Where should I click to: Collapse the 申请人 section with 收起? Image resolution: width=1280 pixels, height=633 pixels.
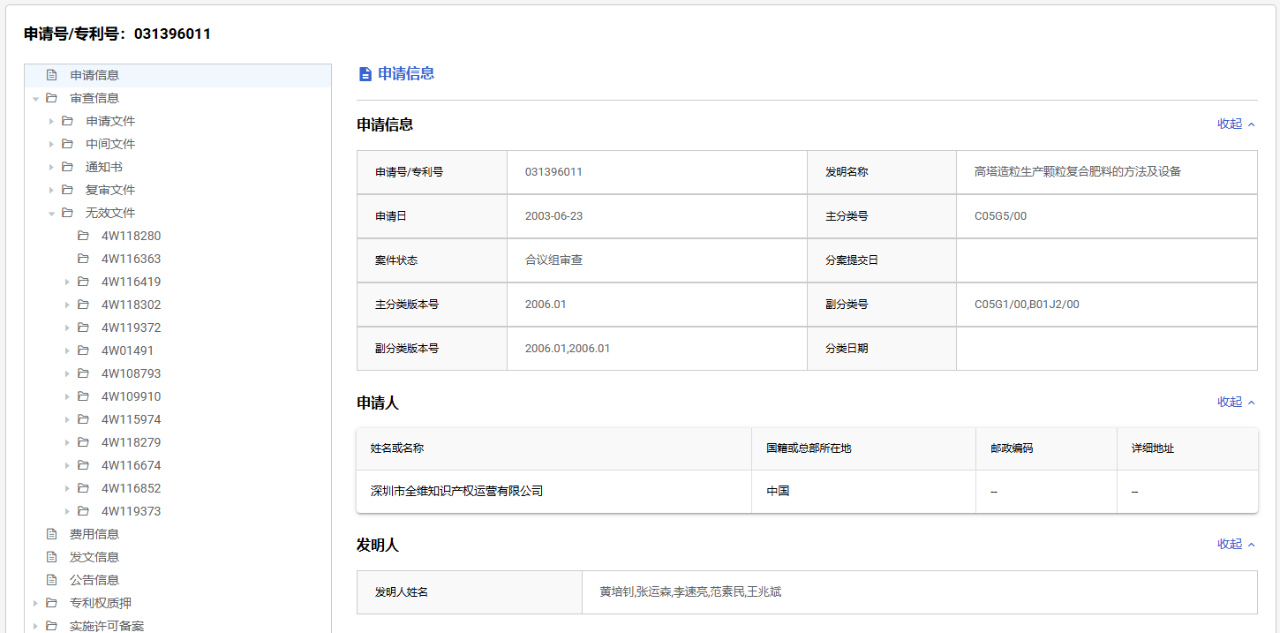coord(1236,402)
